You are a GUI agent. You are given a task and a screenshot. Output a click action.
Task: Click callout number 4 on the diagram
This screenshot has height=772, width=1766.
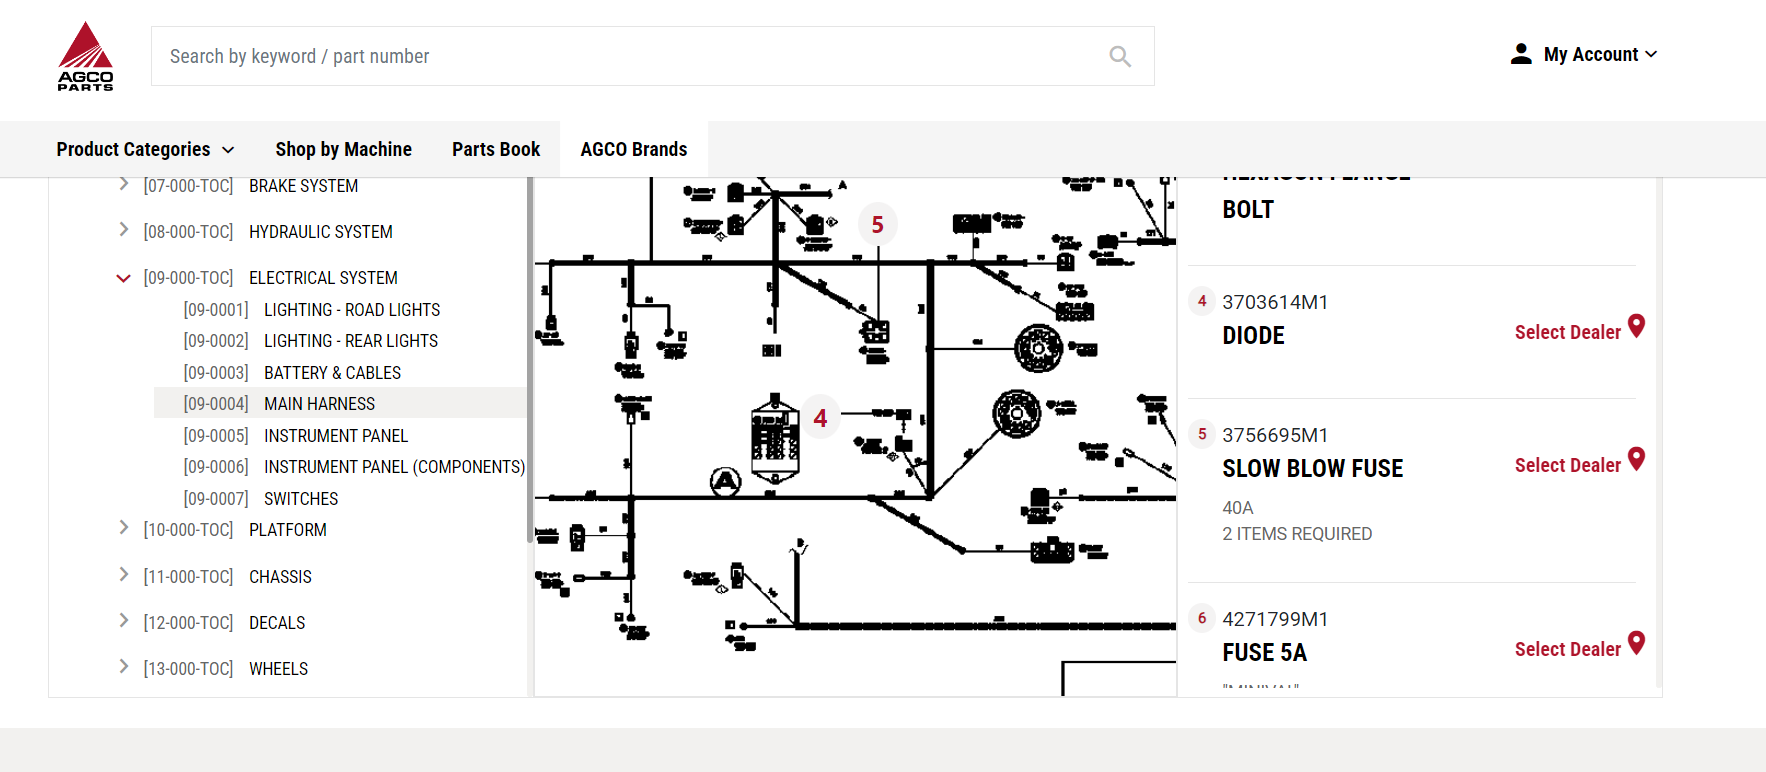pyautogui.click(x=820, y=418)
